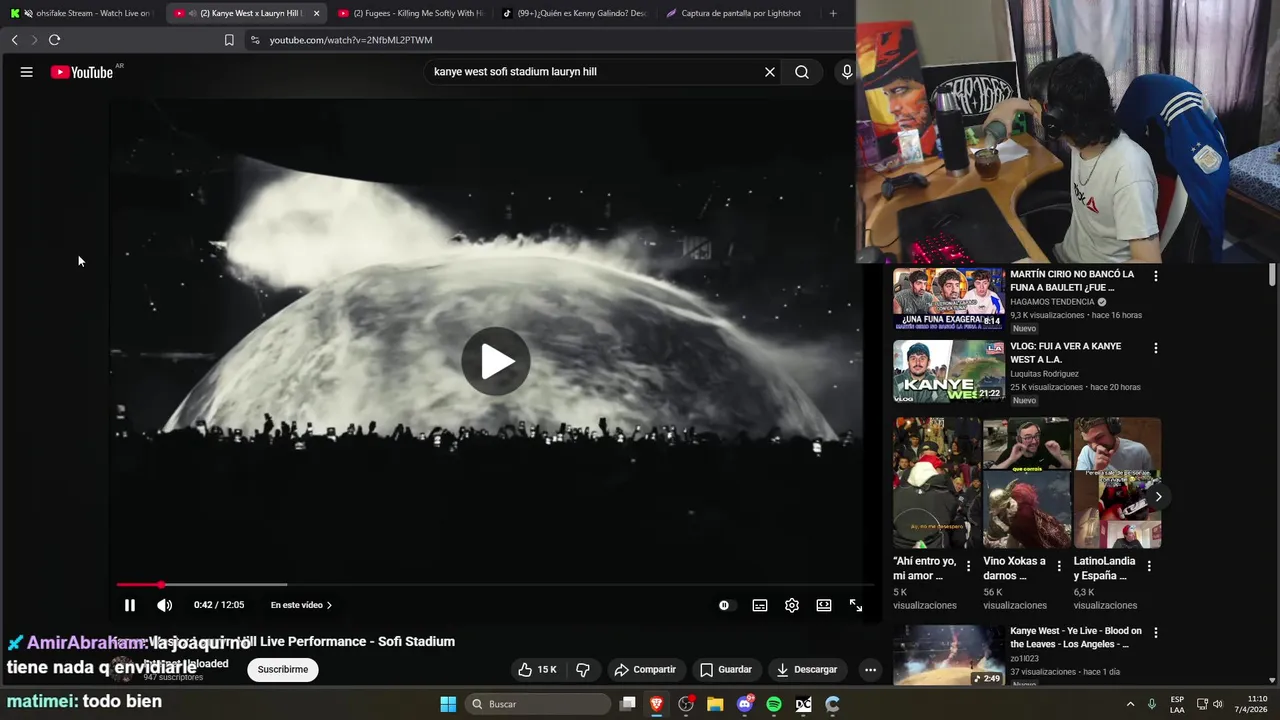This screenshot has height=720, width=1280.
Task: Click the Descargar download button
Action: tap(807, 669)
